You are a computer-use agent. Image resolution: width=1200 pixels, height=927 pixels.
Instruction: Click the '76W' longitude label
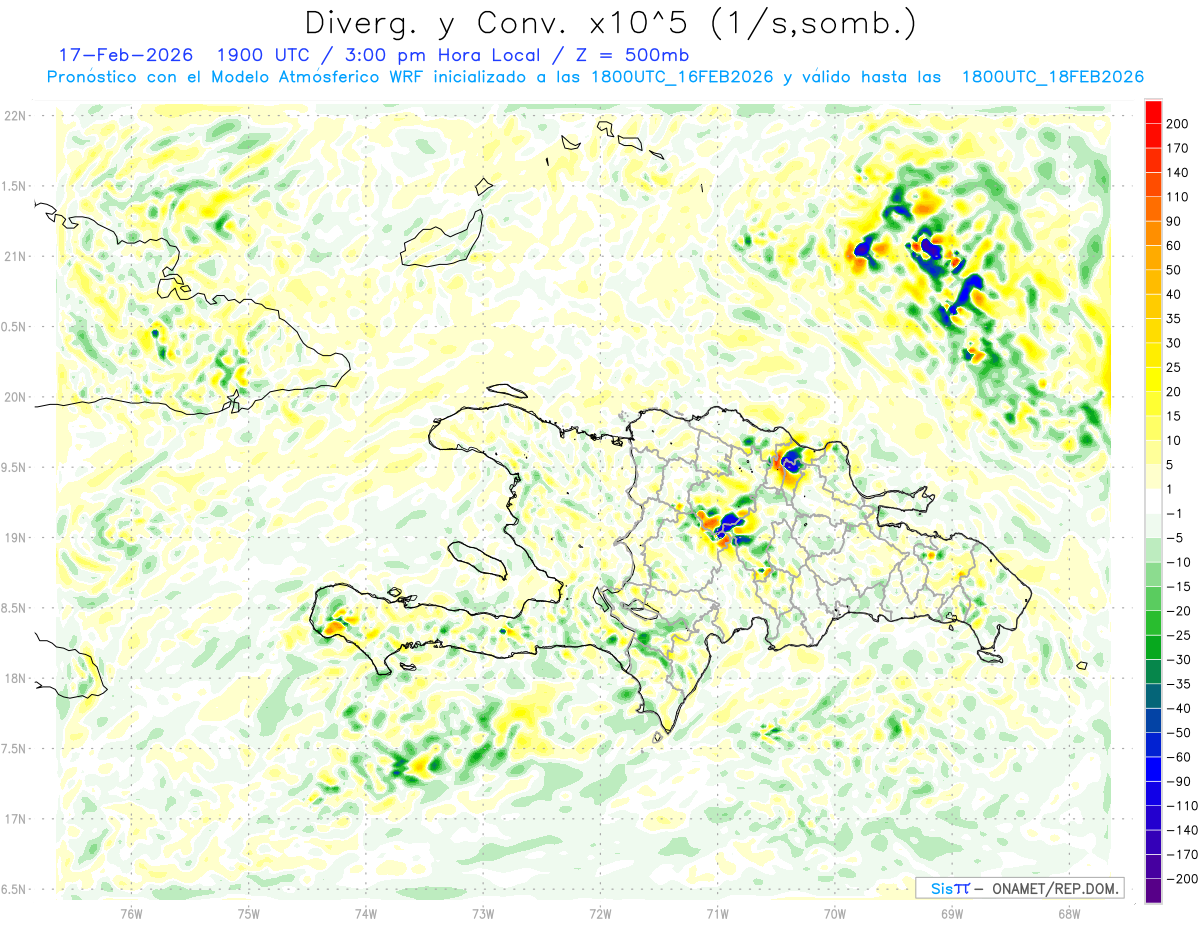tap(131, 913)
